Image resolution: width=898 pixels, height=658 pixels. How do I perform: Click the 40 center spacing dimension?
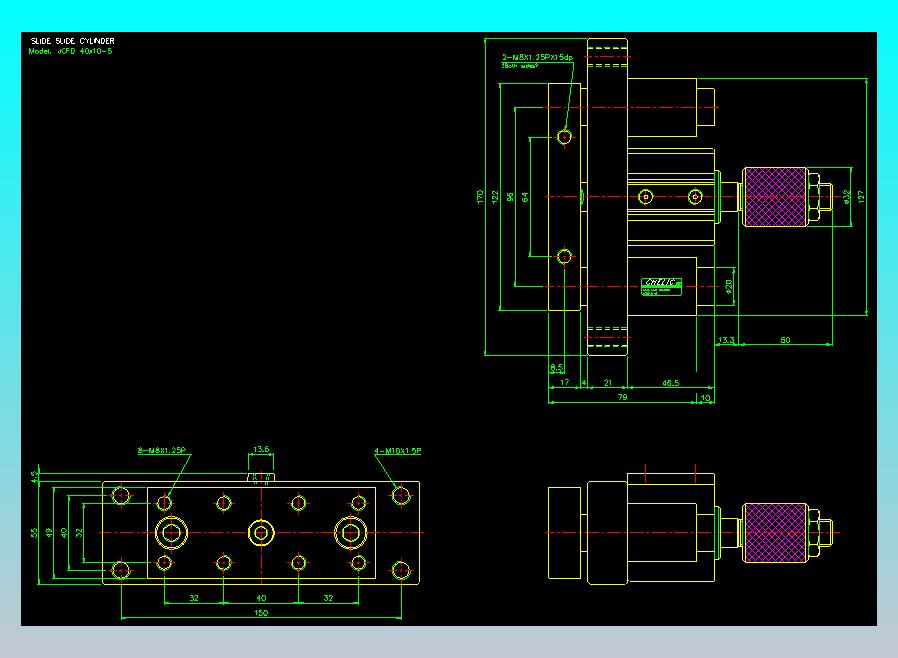261,597
